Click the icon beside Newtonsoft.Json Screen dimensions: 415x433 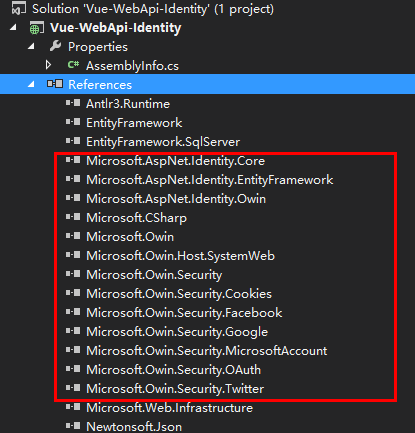click(73, 426)
